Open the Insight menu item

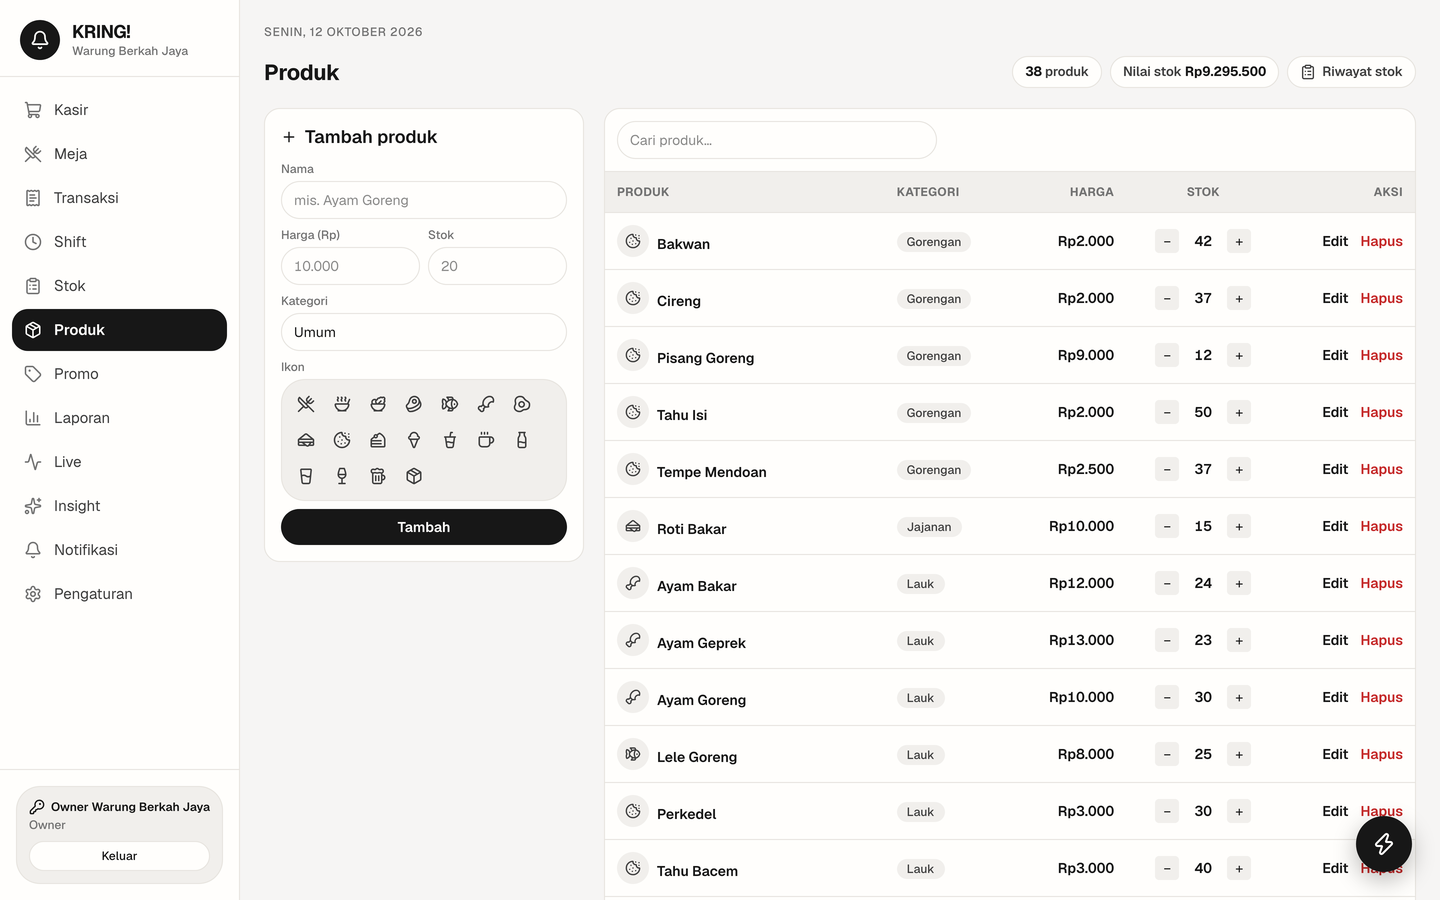[x=119, y=506]
